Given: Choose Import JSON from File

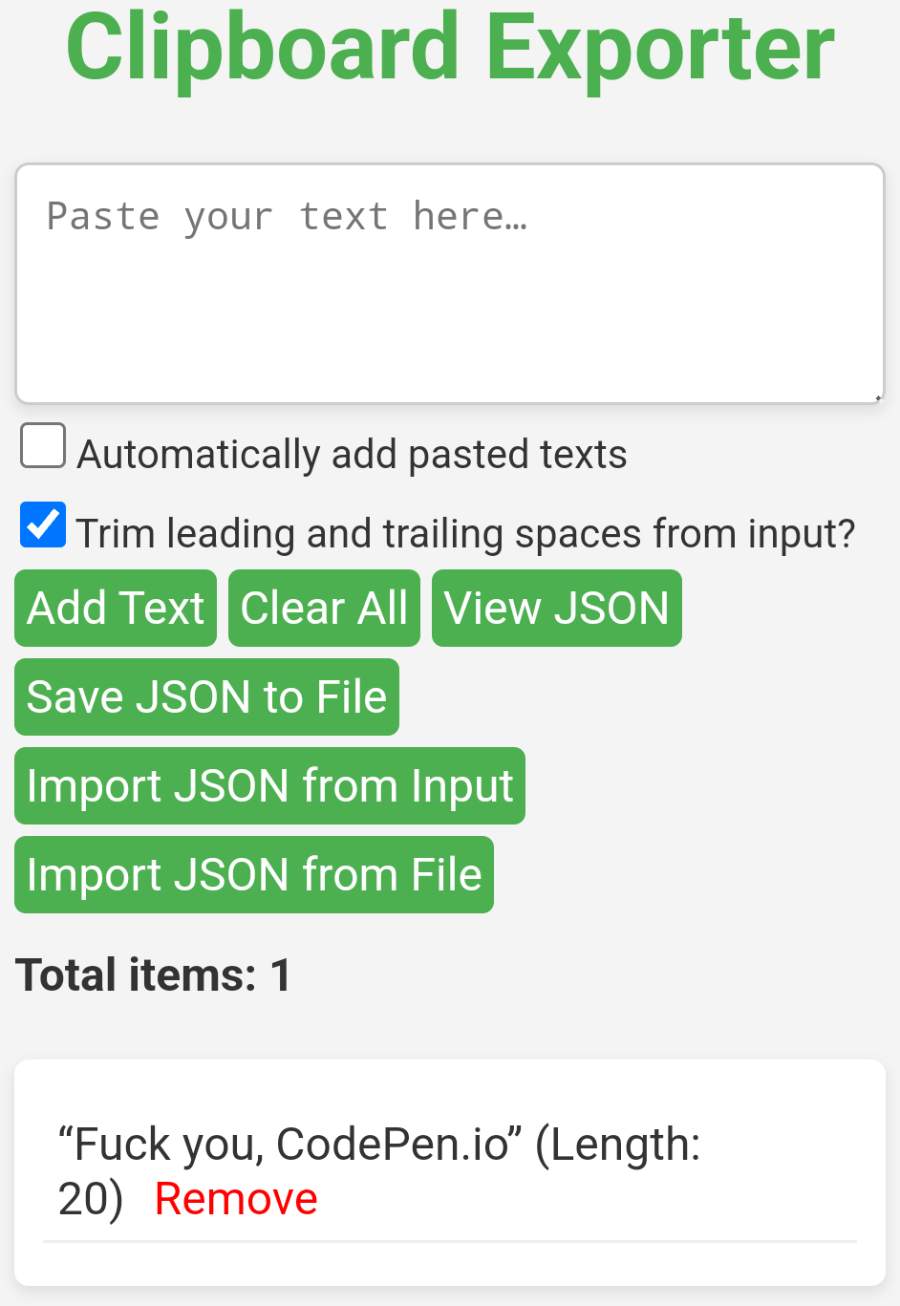Looking at the screenshot, I should click(254, 875).
